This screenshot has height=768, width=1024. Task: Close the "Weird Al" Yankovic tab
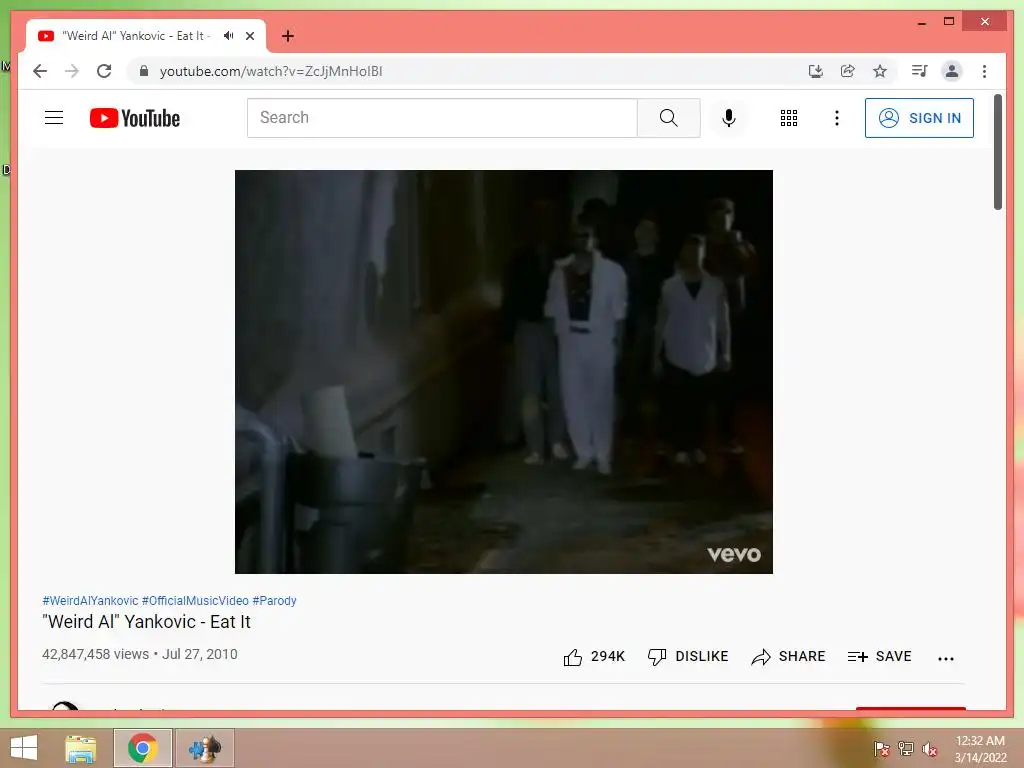(249, 36)
